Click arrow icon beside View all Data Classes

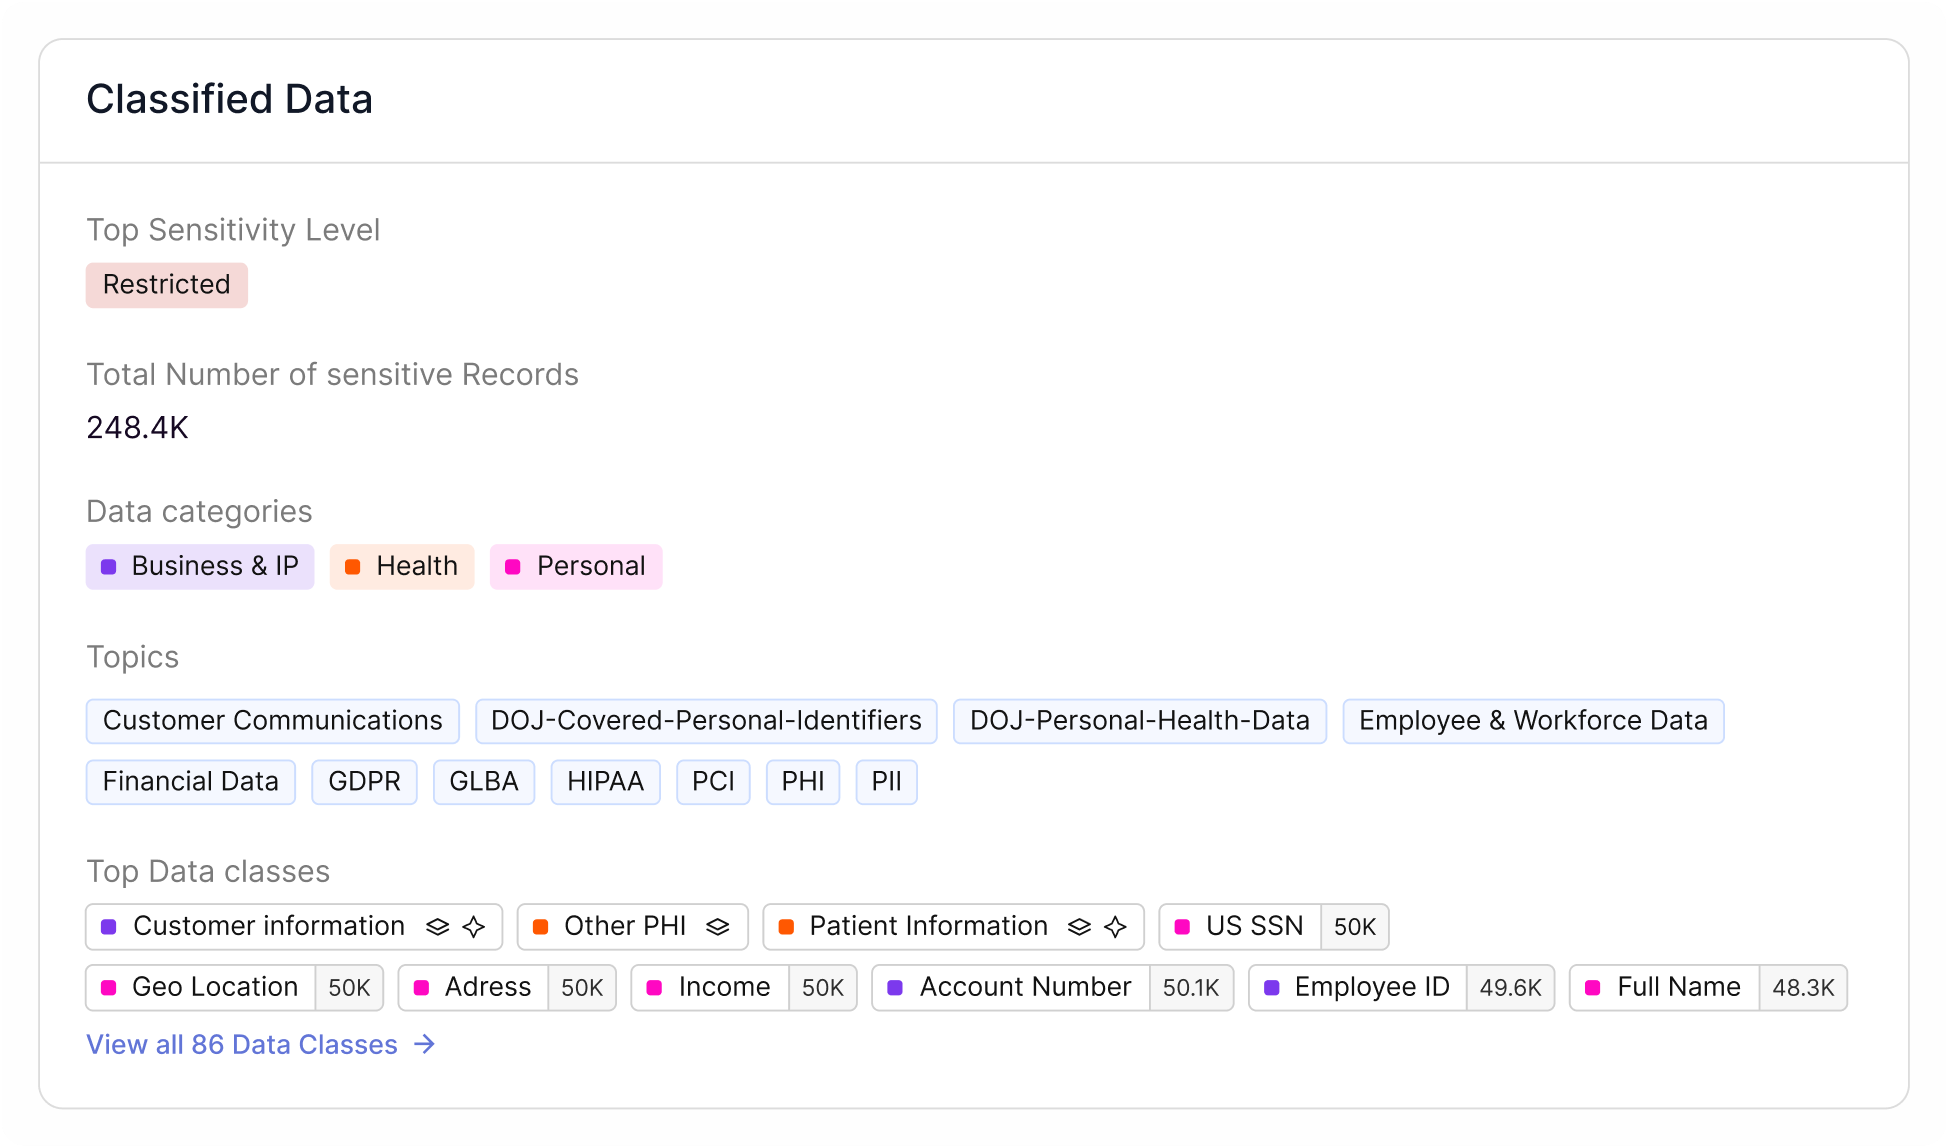(425, 1044)
